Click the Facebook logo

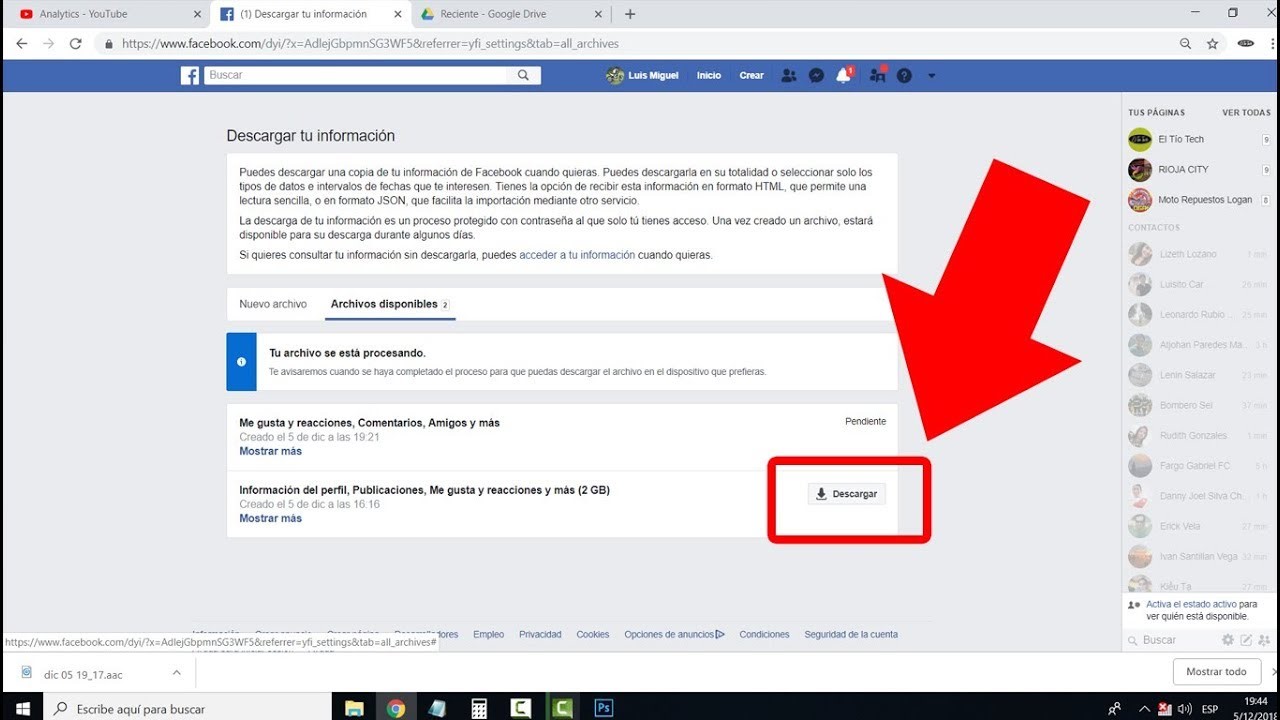(189, 75)
